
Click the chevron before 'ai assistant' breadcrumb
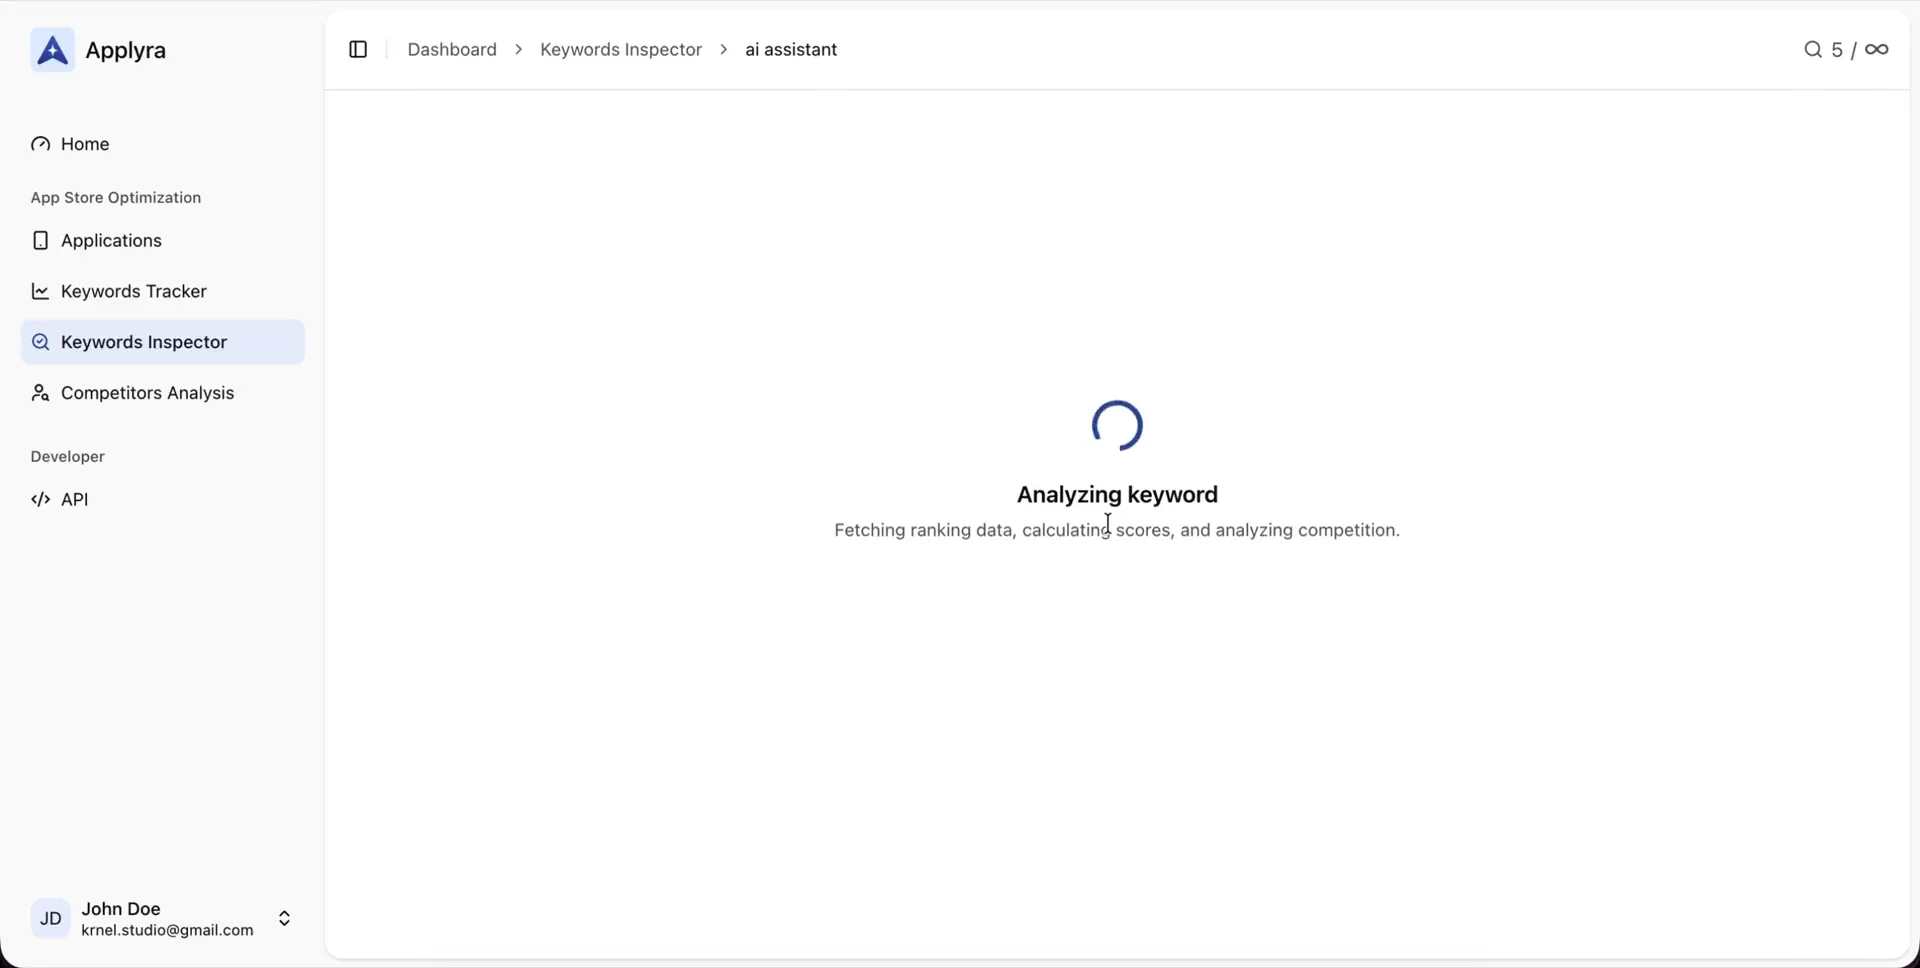pos(723,50)
